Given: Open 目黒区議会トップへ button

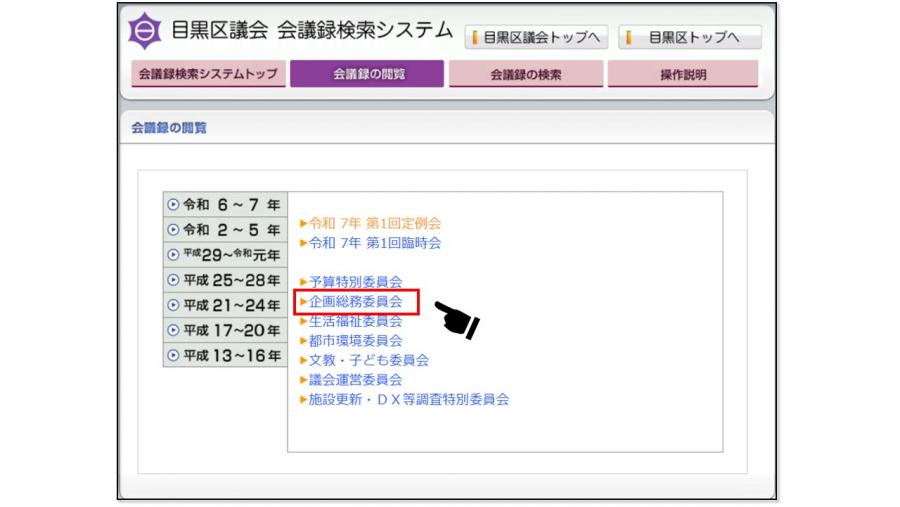Looking at the screenshot, I should (x=536, y=38).
